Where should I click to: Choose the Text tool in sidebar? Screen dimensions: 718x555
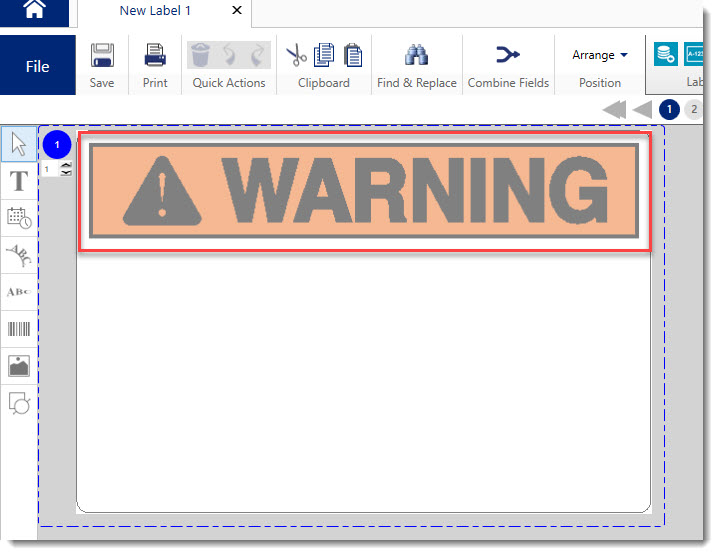[x=18, y=181]
